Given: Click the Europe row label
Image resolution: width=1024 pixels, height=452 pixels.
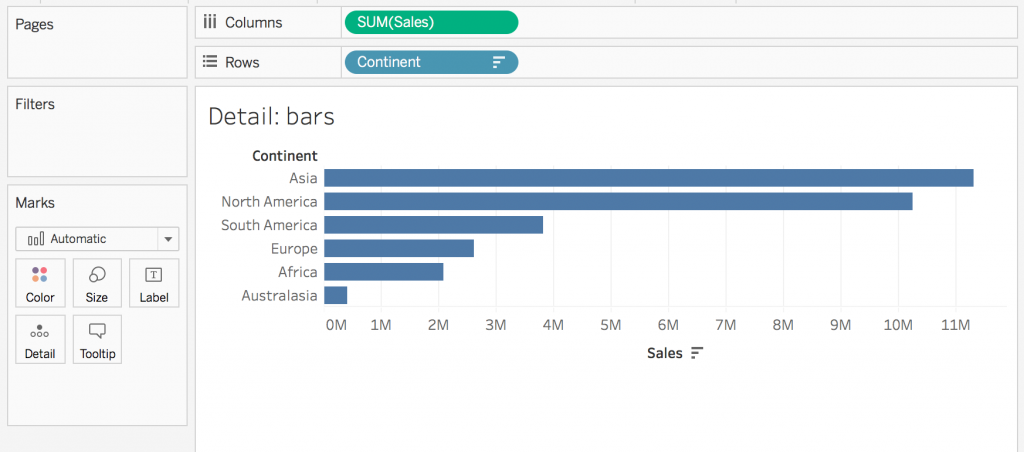Looking at the screenshot, I should click(294, 248).
